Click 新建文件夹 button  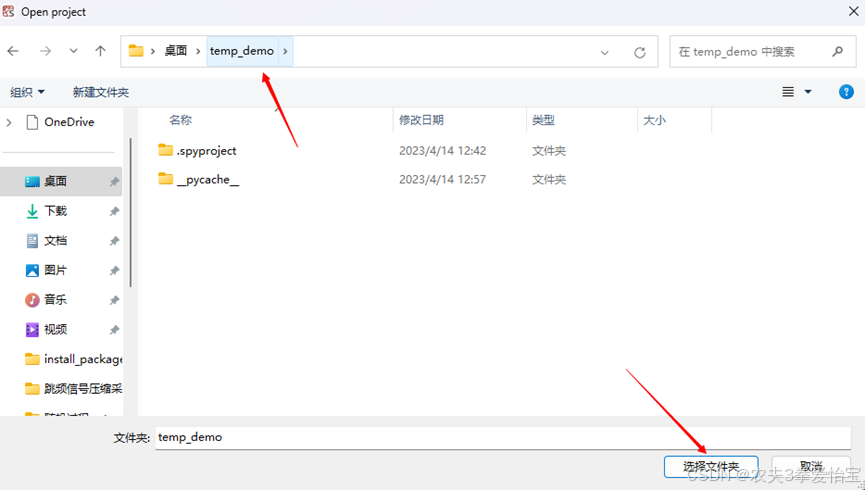tap(101, 92)
